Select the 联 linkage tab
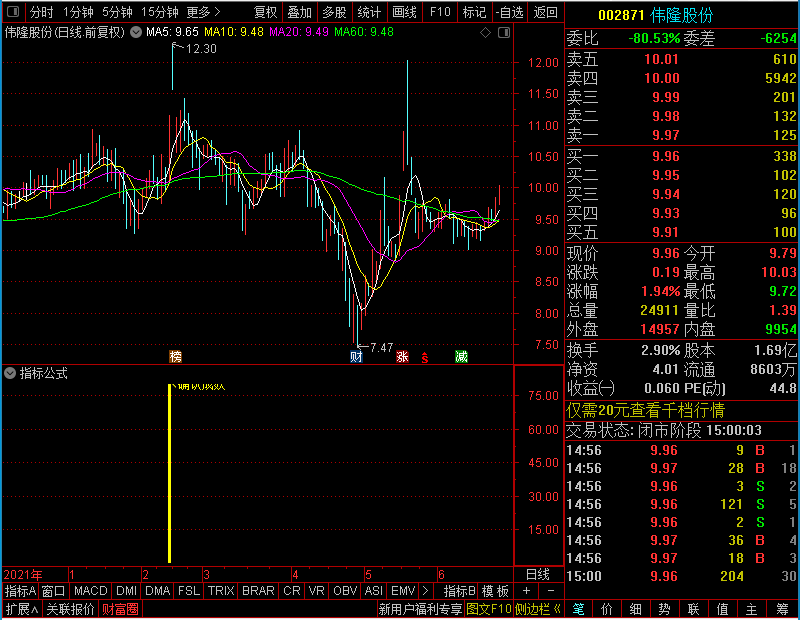The width and height of the screenshot is (800, 620). 693,609
